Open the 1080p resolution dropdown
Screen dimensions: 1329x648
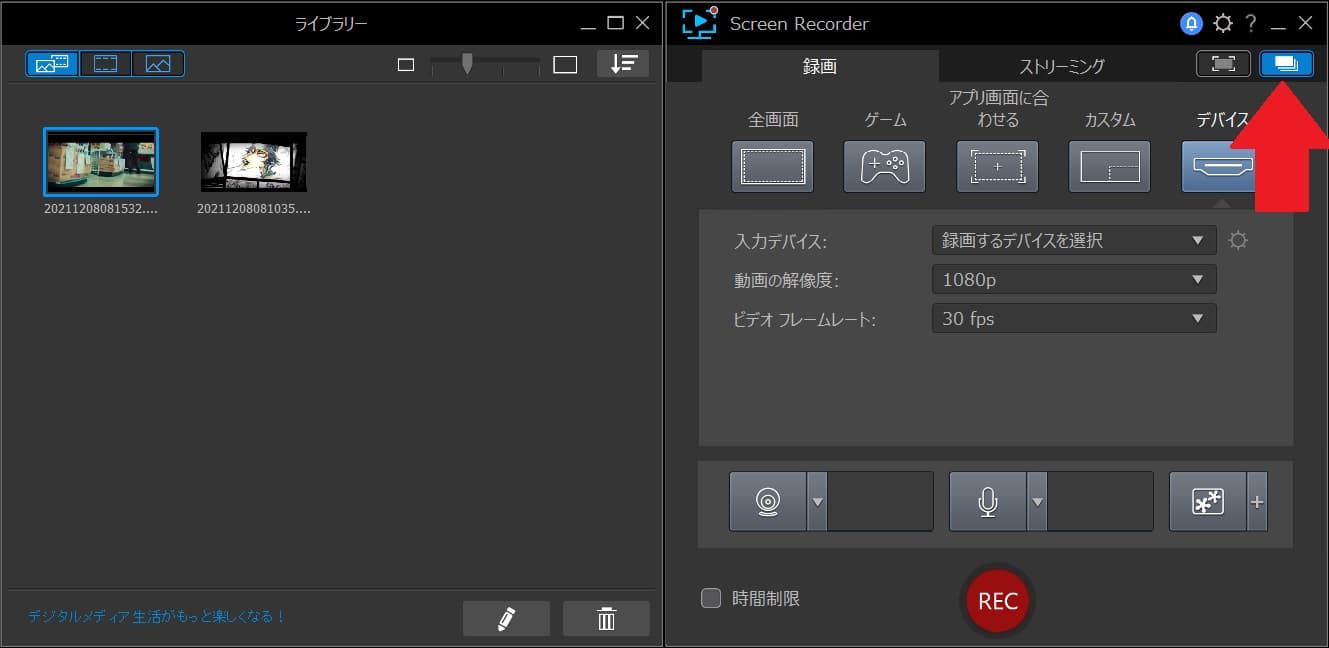[1073, 279]
